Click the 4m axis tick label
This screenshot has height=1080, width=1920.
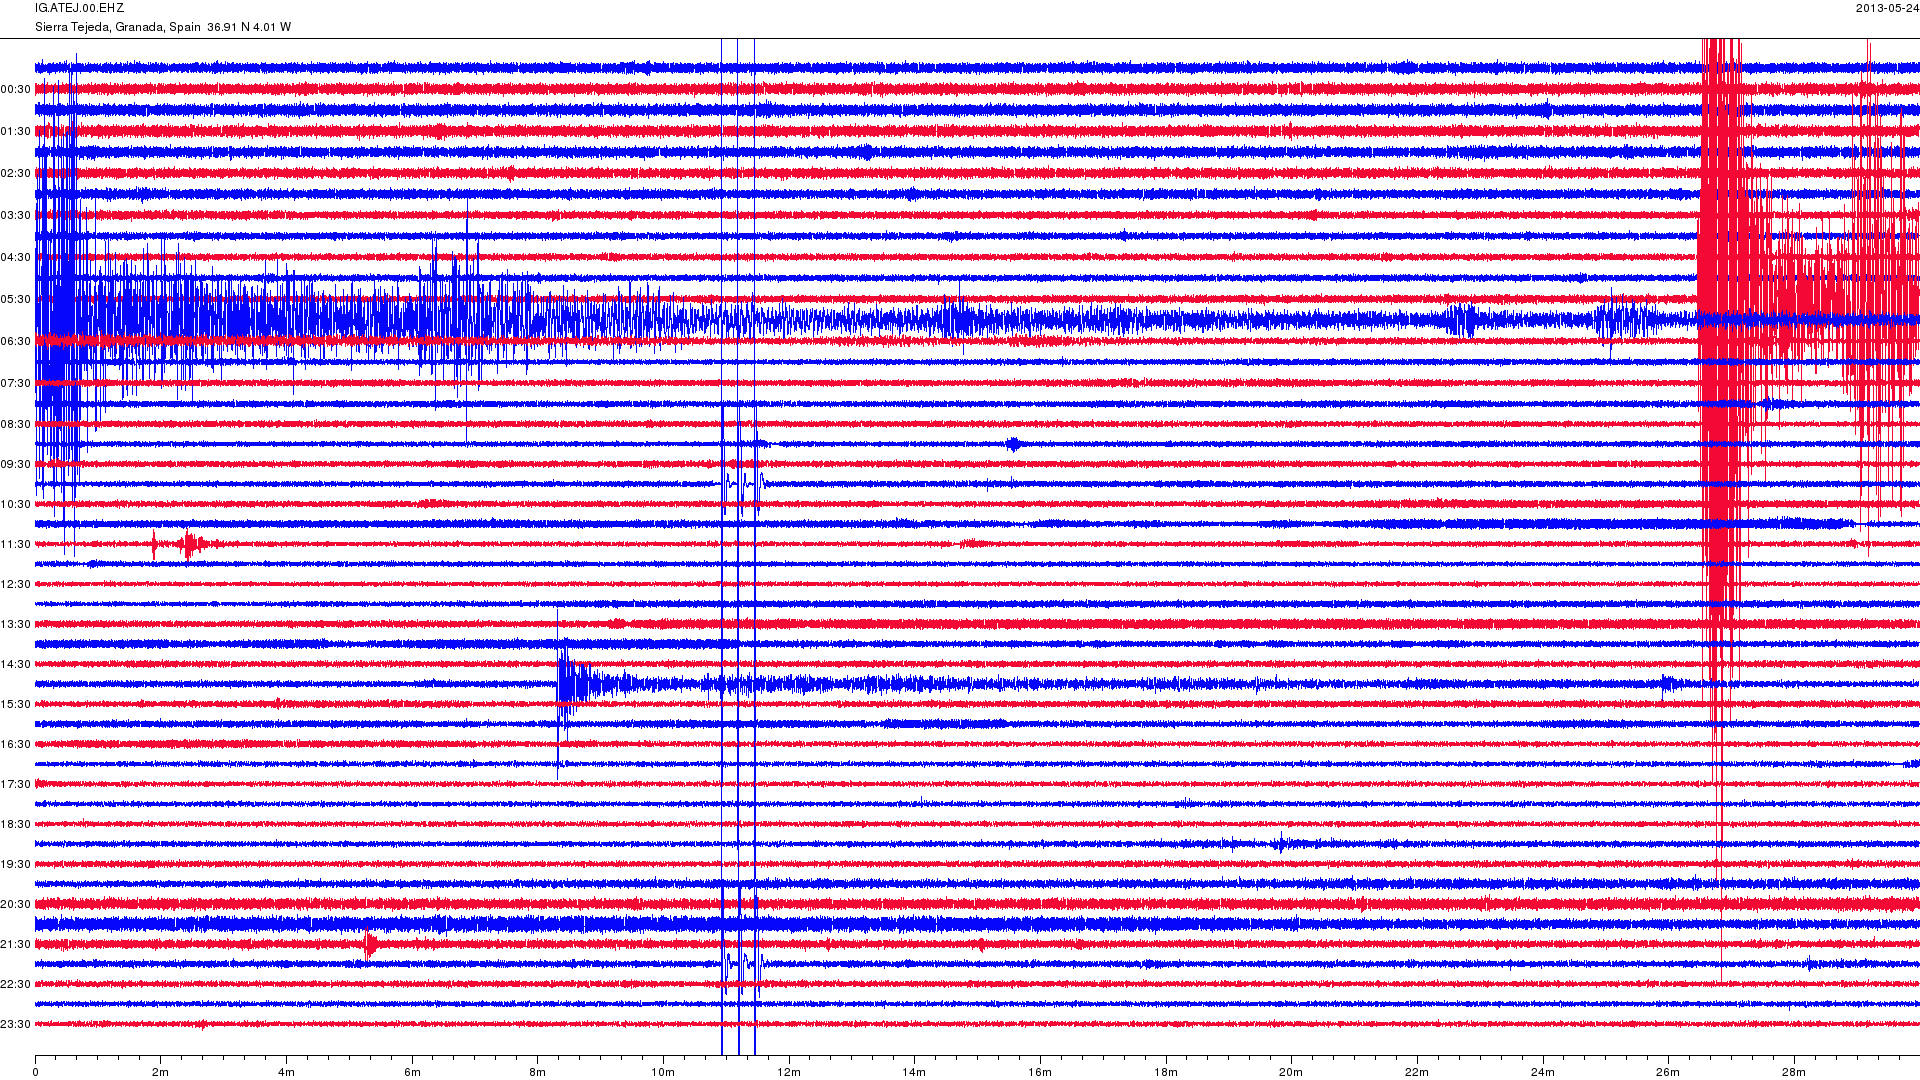point(287,1073)
